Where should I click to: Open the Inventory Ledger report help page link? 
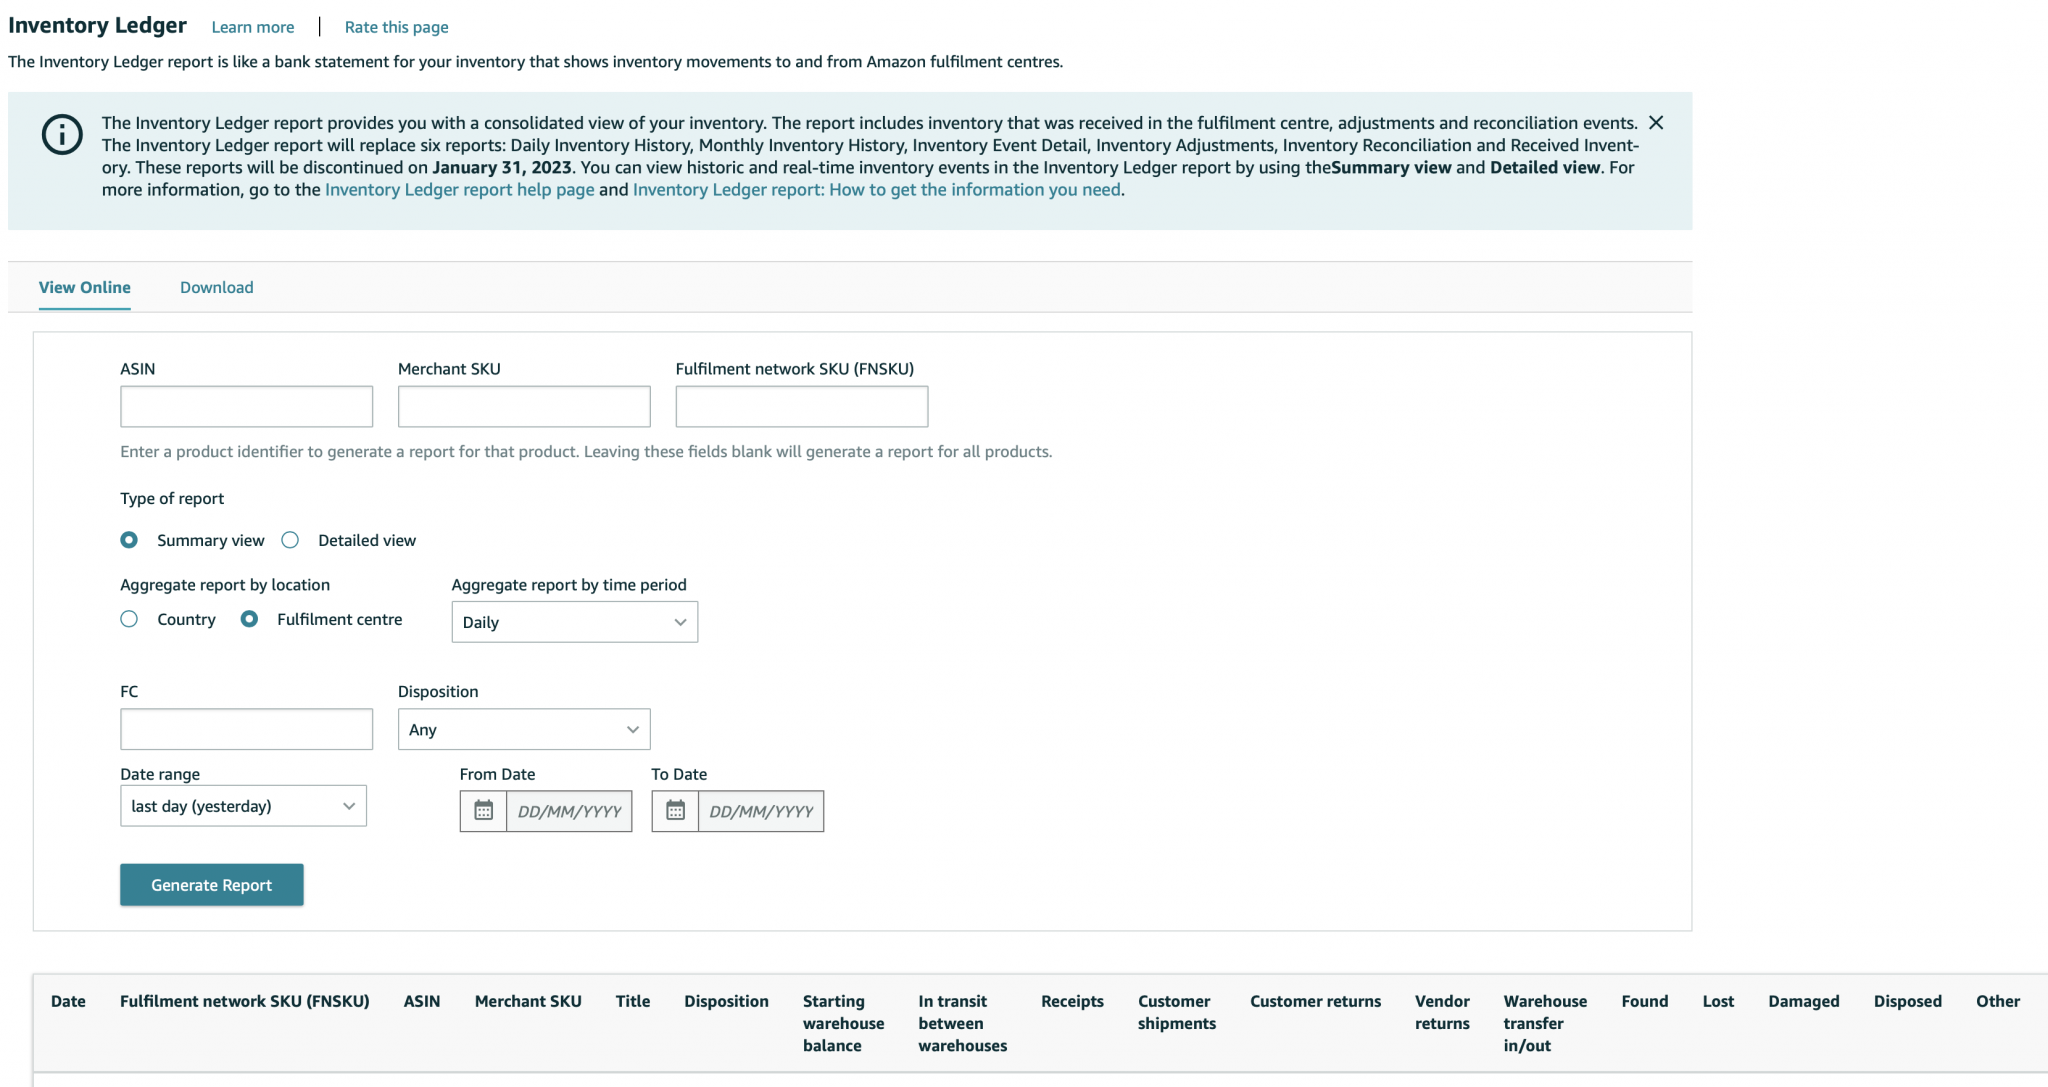pos(458,189)
